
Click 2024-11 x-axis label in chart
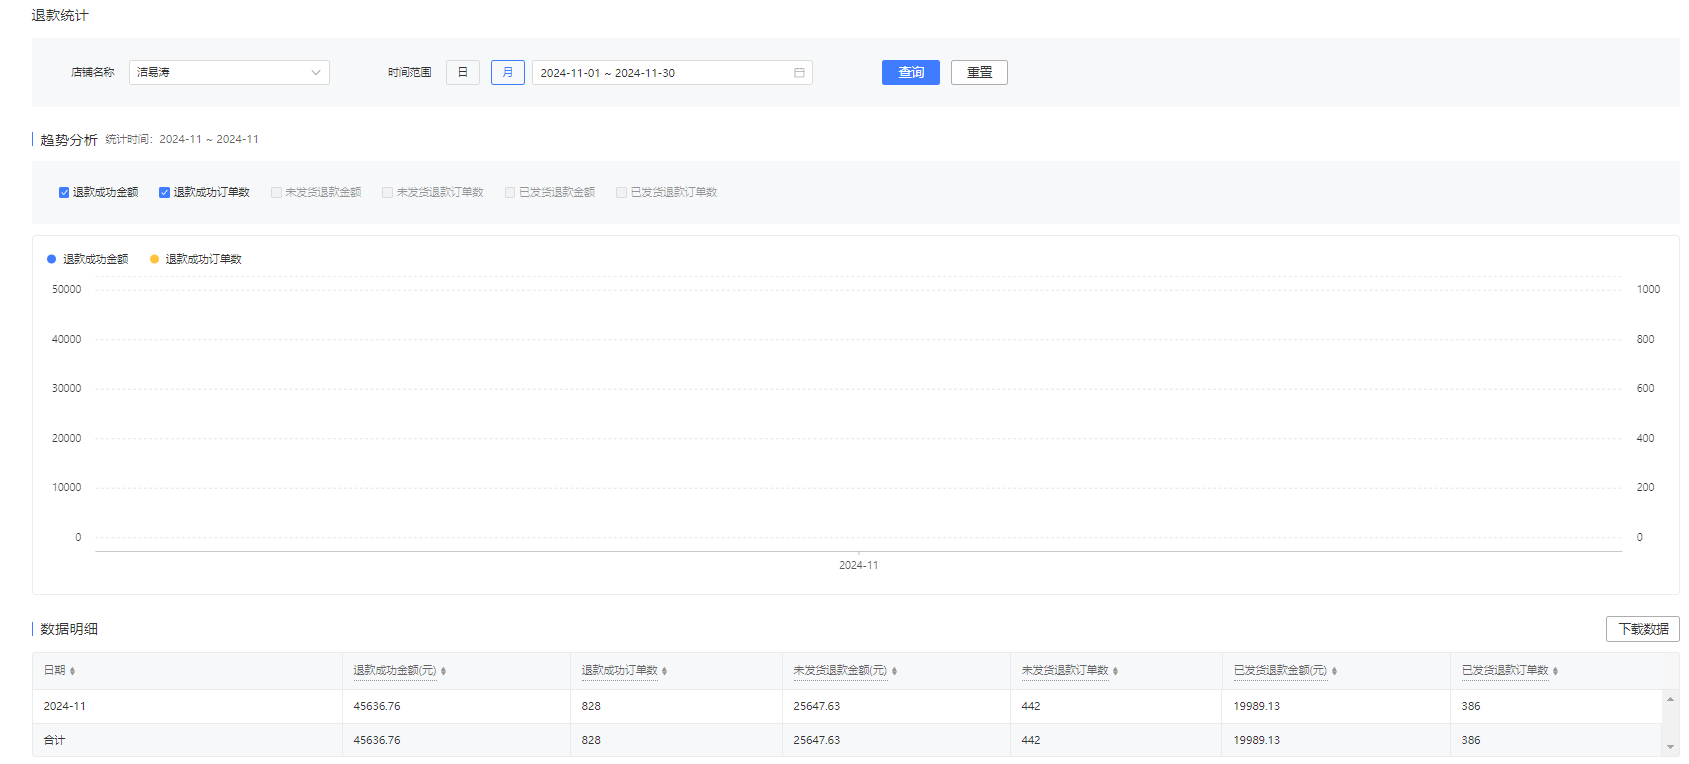pyautogui.click(x=859, y=565)
